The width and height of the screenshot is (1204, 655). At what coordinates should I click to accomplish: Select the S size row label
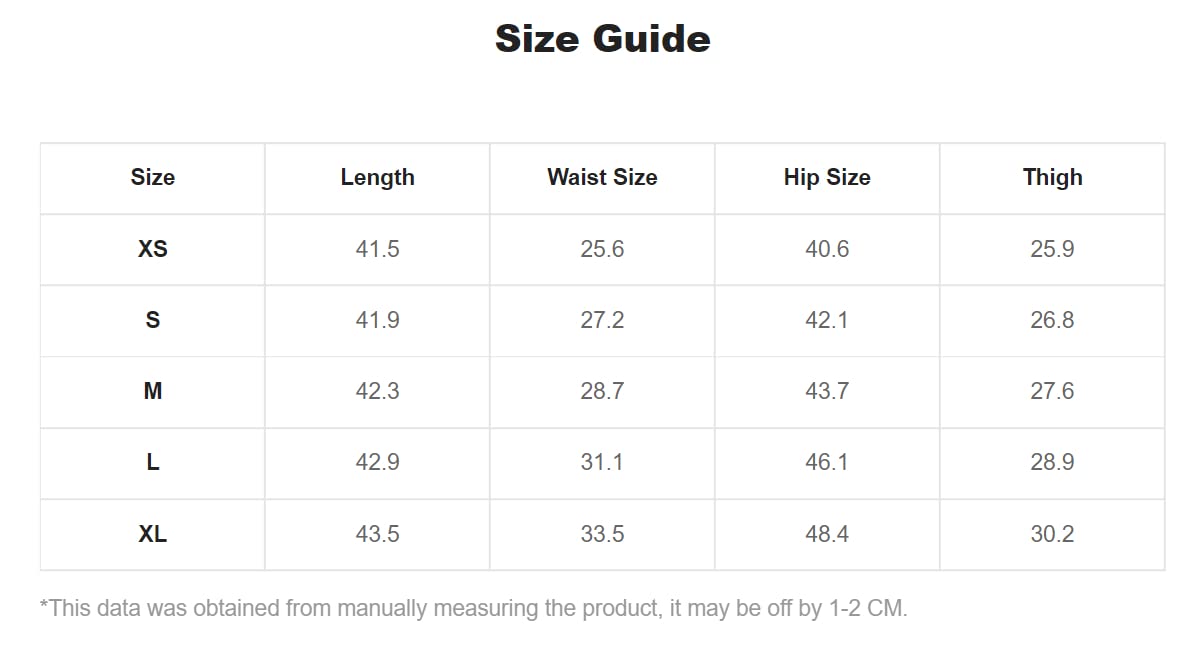[x=152, y=320]
